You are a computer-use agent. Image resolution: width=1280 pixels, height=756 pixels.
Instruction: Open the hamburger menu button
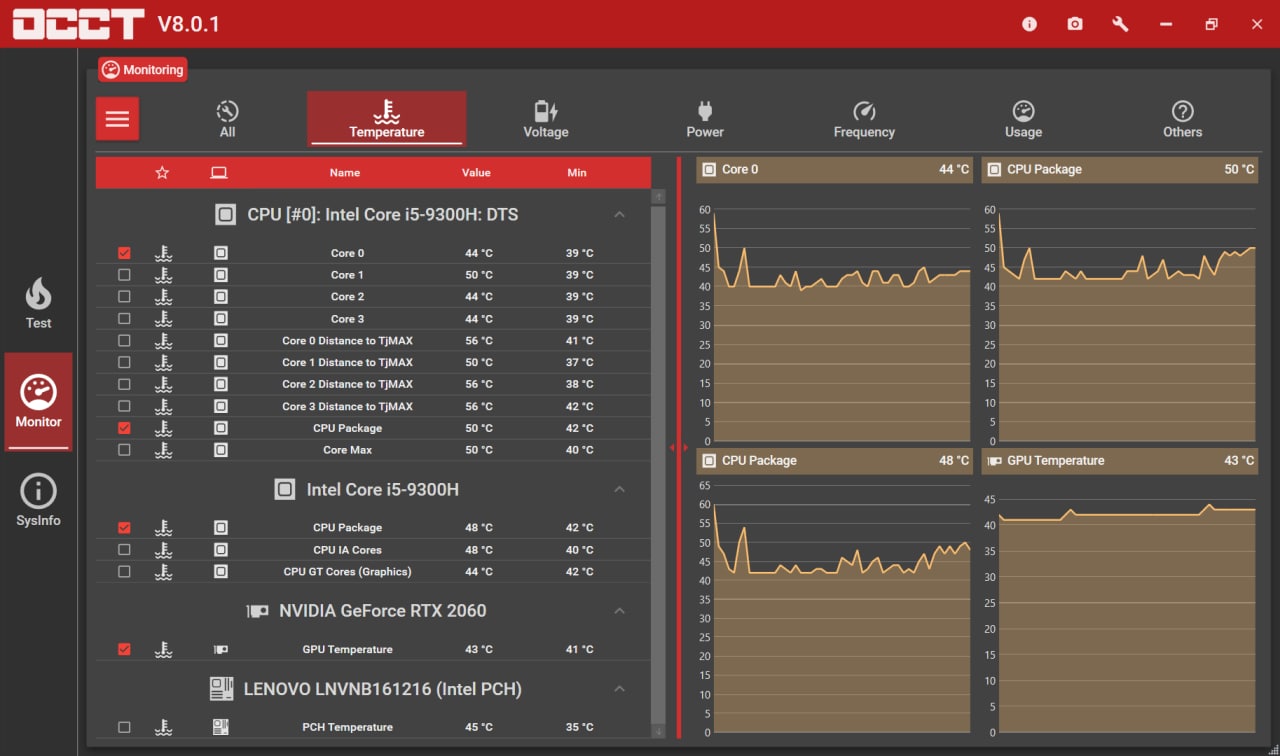pos(117,119)
